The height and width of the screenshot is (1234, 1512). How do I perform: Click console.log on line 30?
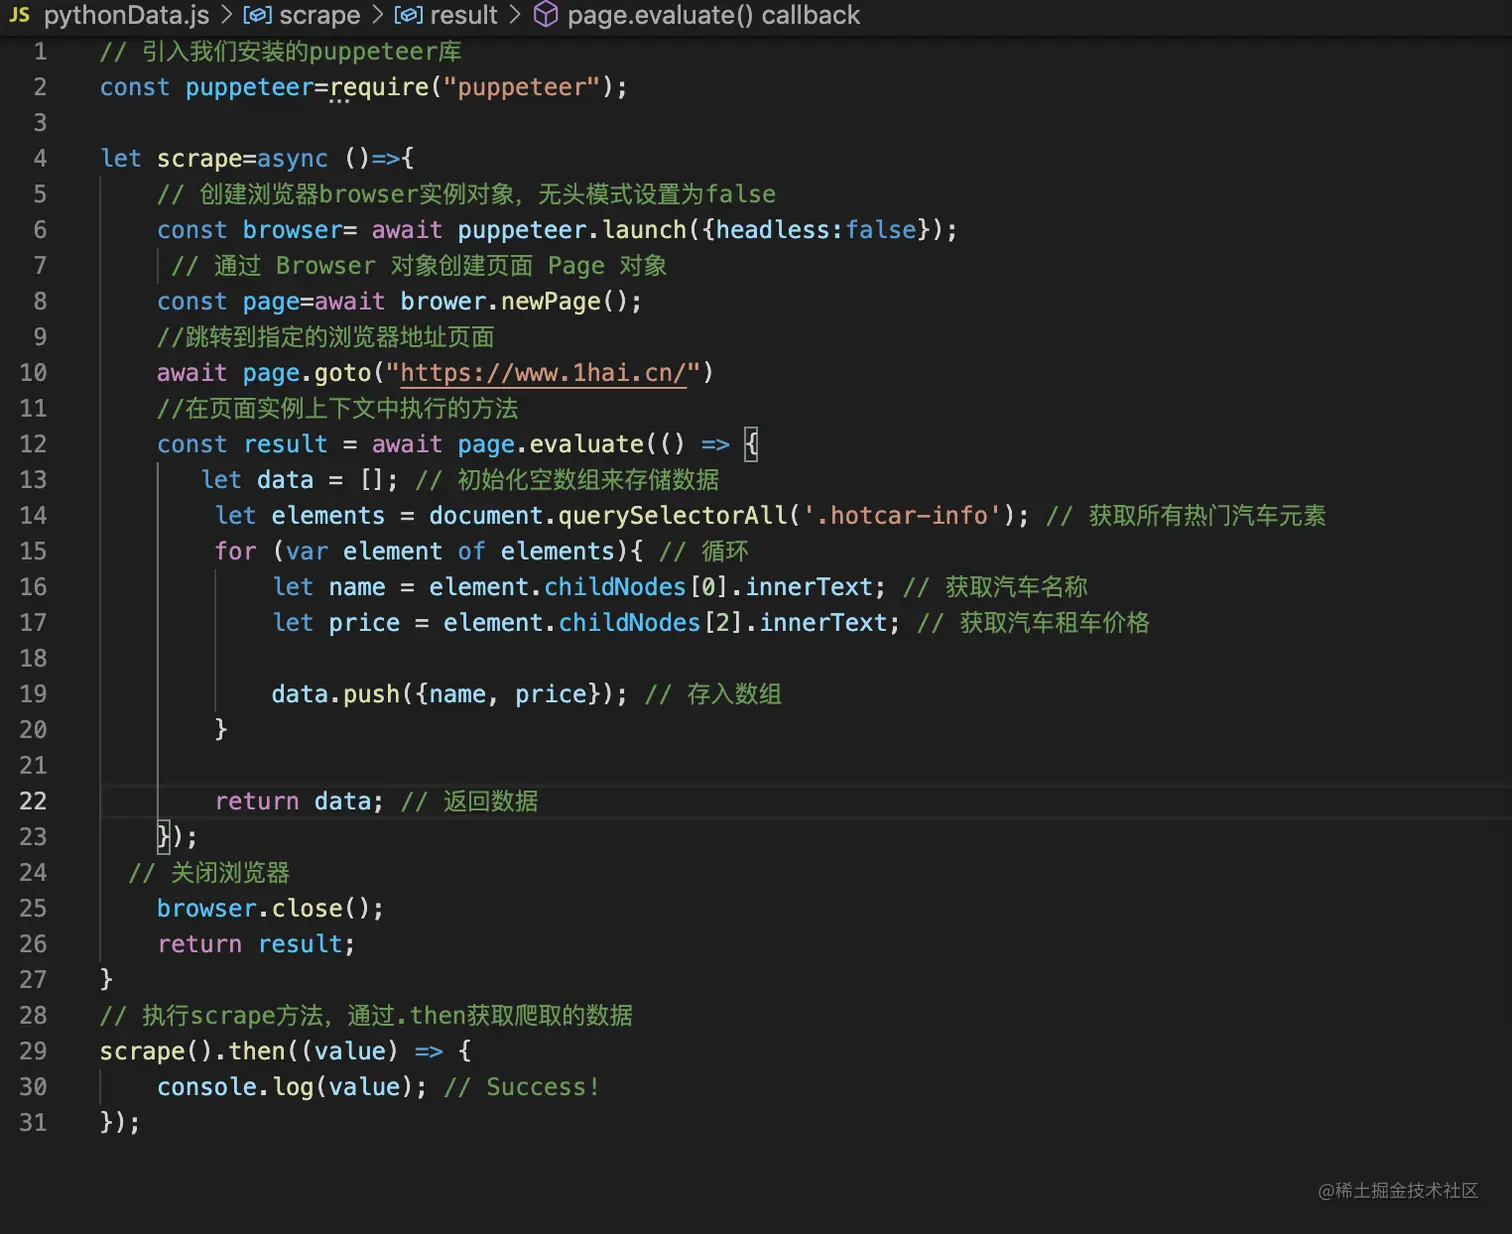[235, 1087]
